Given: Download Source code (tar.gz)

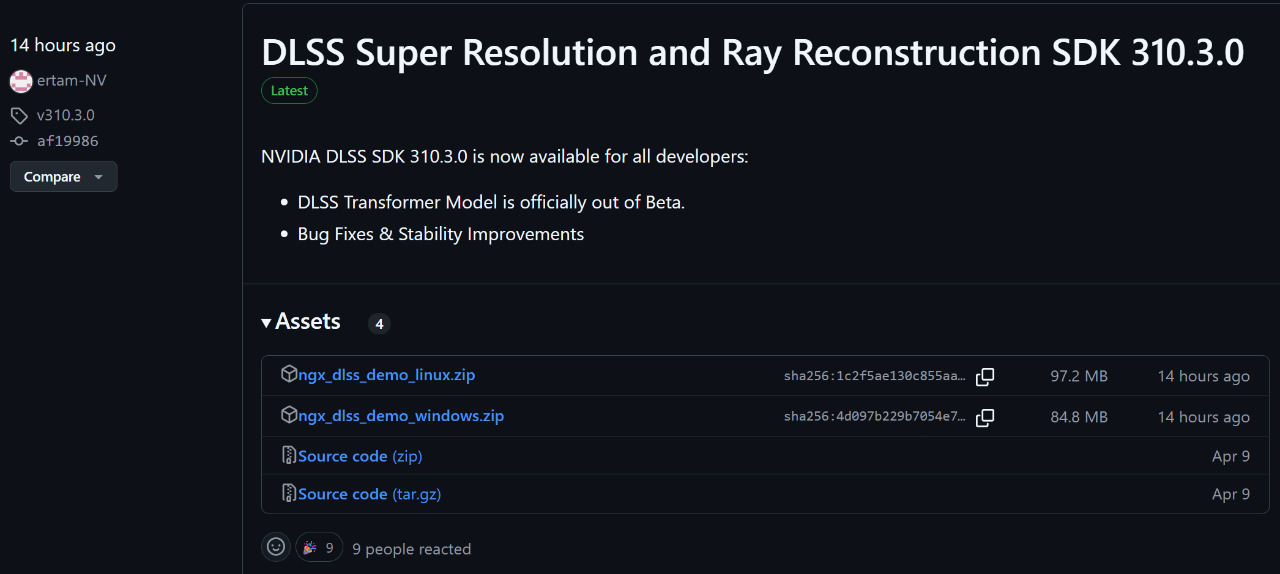Looking at the screenshot, I should 370,494.
